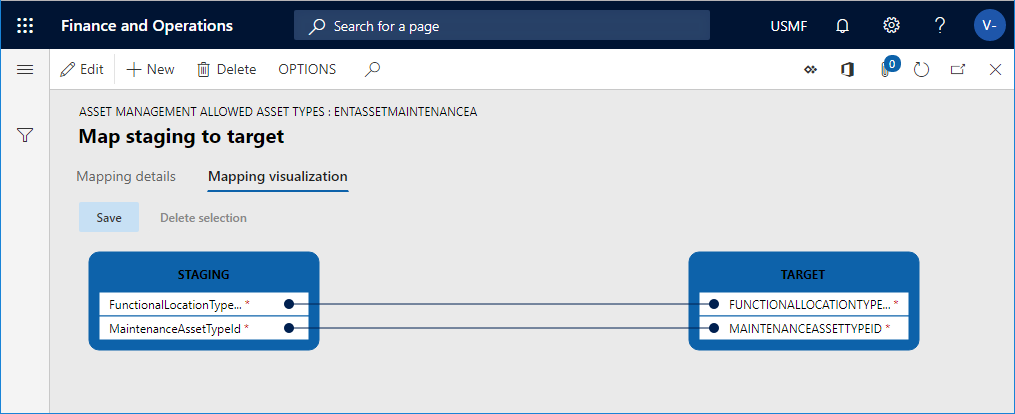The height and width of the screenshot is (414, 1015).
Task: Open the notifications bell
Action: (x=842, y=26)
